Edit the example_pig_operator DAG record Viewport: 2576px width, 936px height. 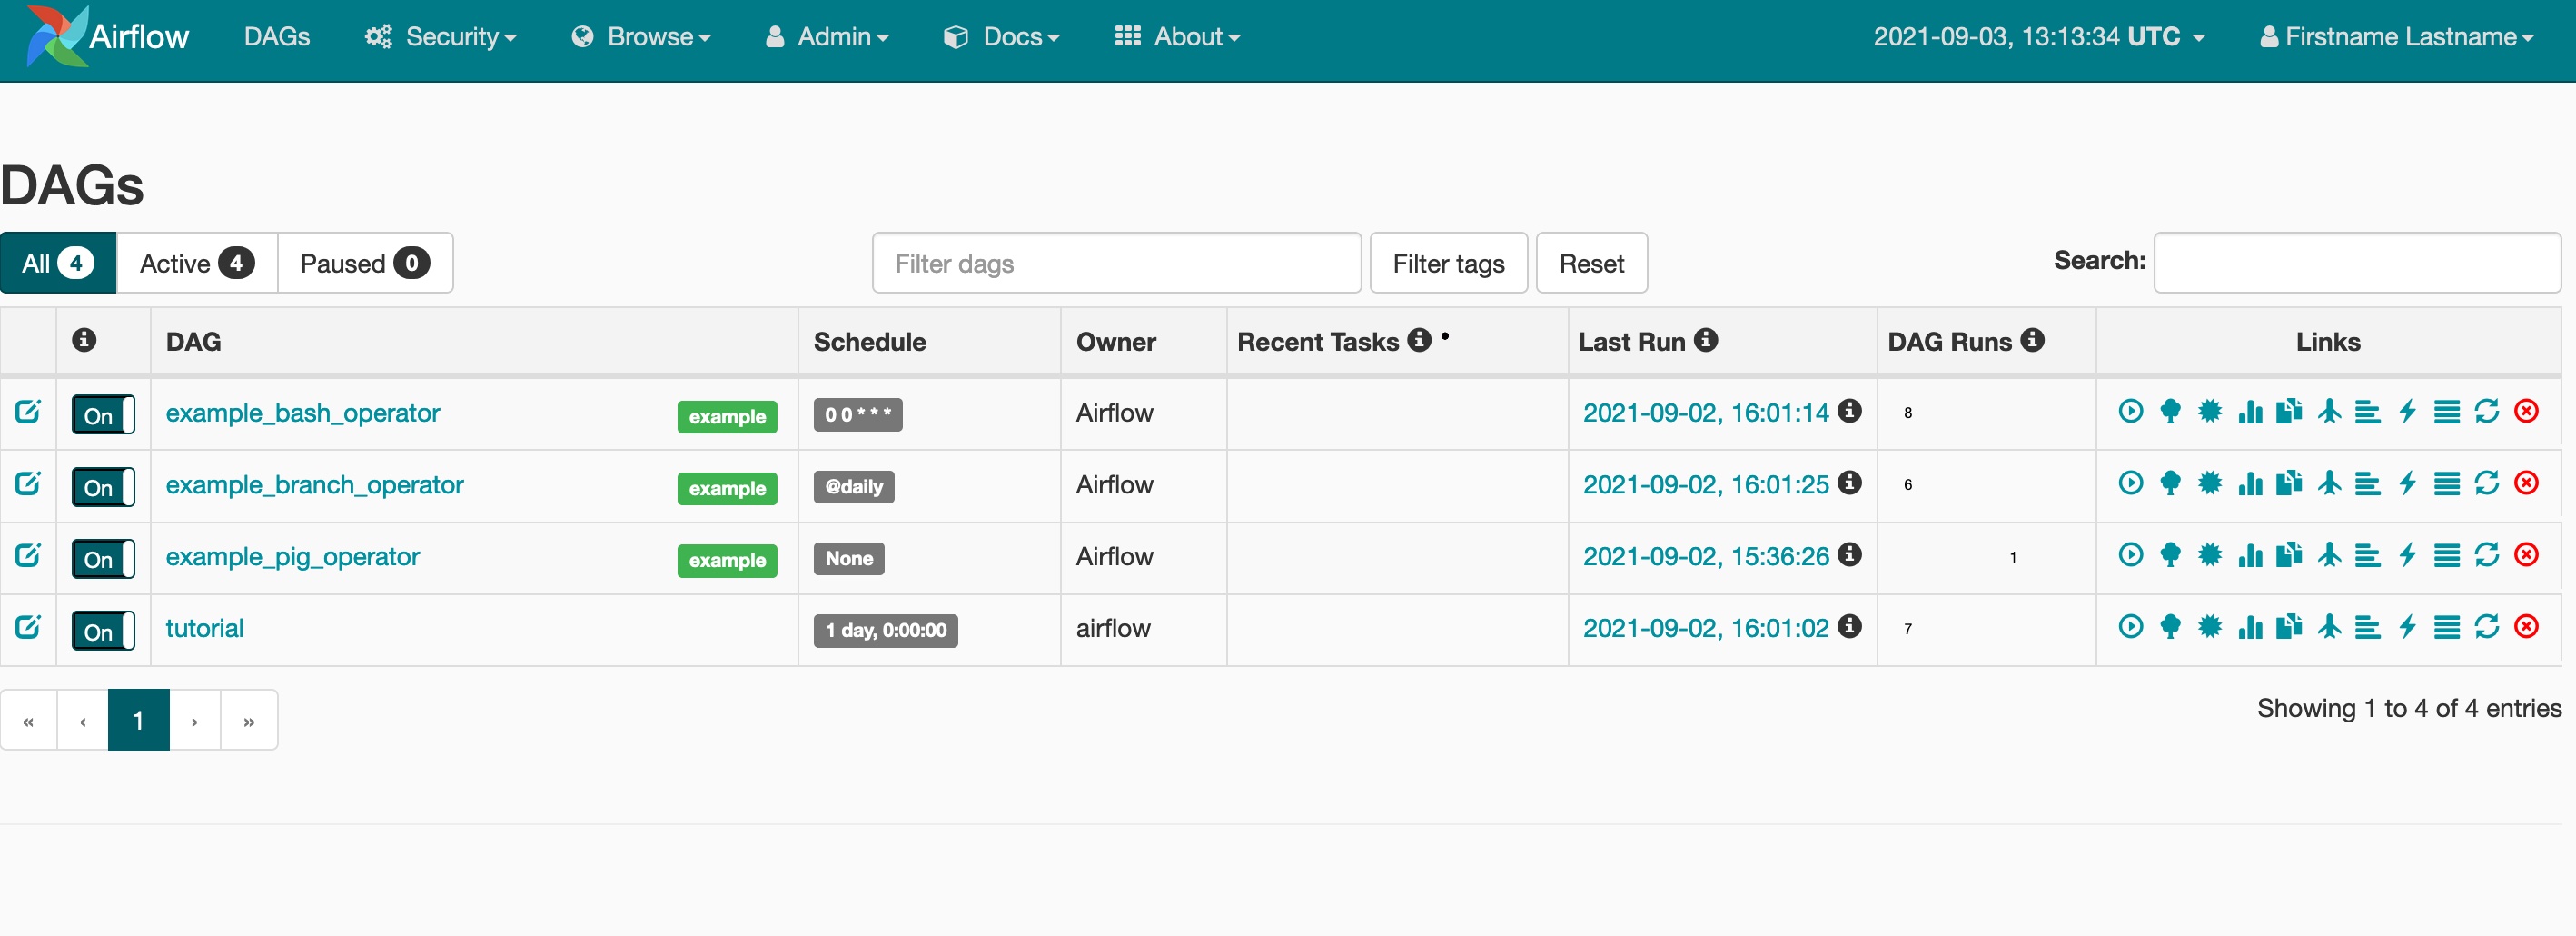coord(28,555)
